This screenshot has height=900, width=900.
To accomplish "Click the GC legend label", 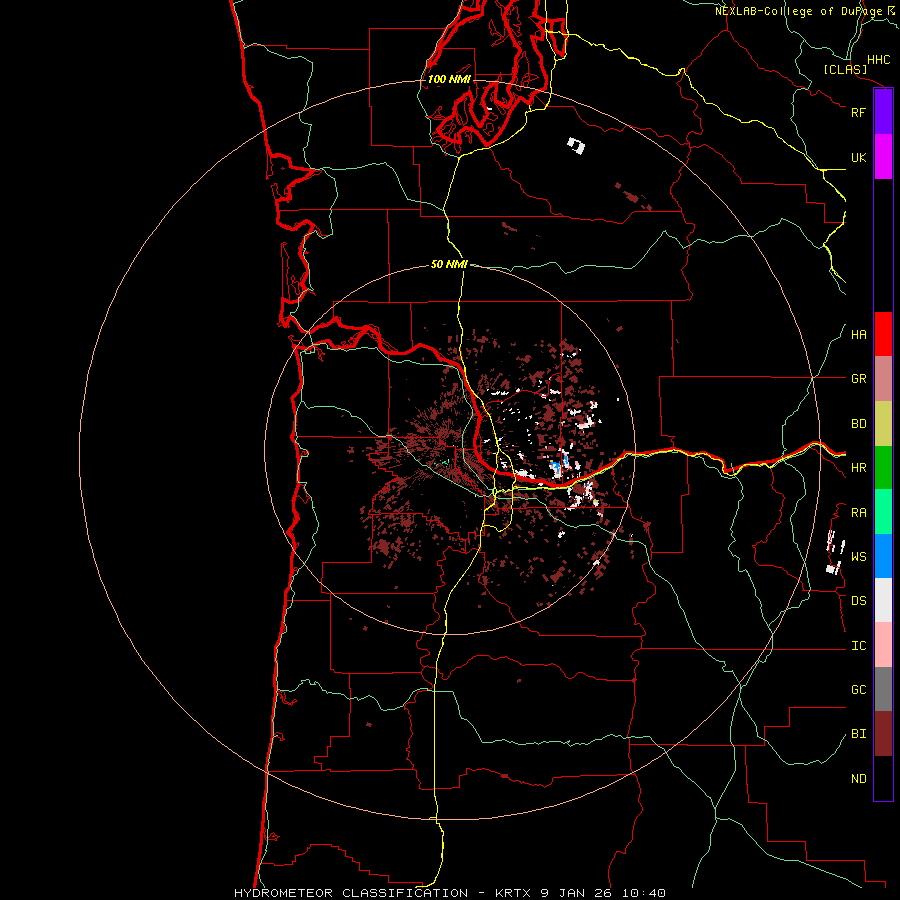I will point(858,689).
